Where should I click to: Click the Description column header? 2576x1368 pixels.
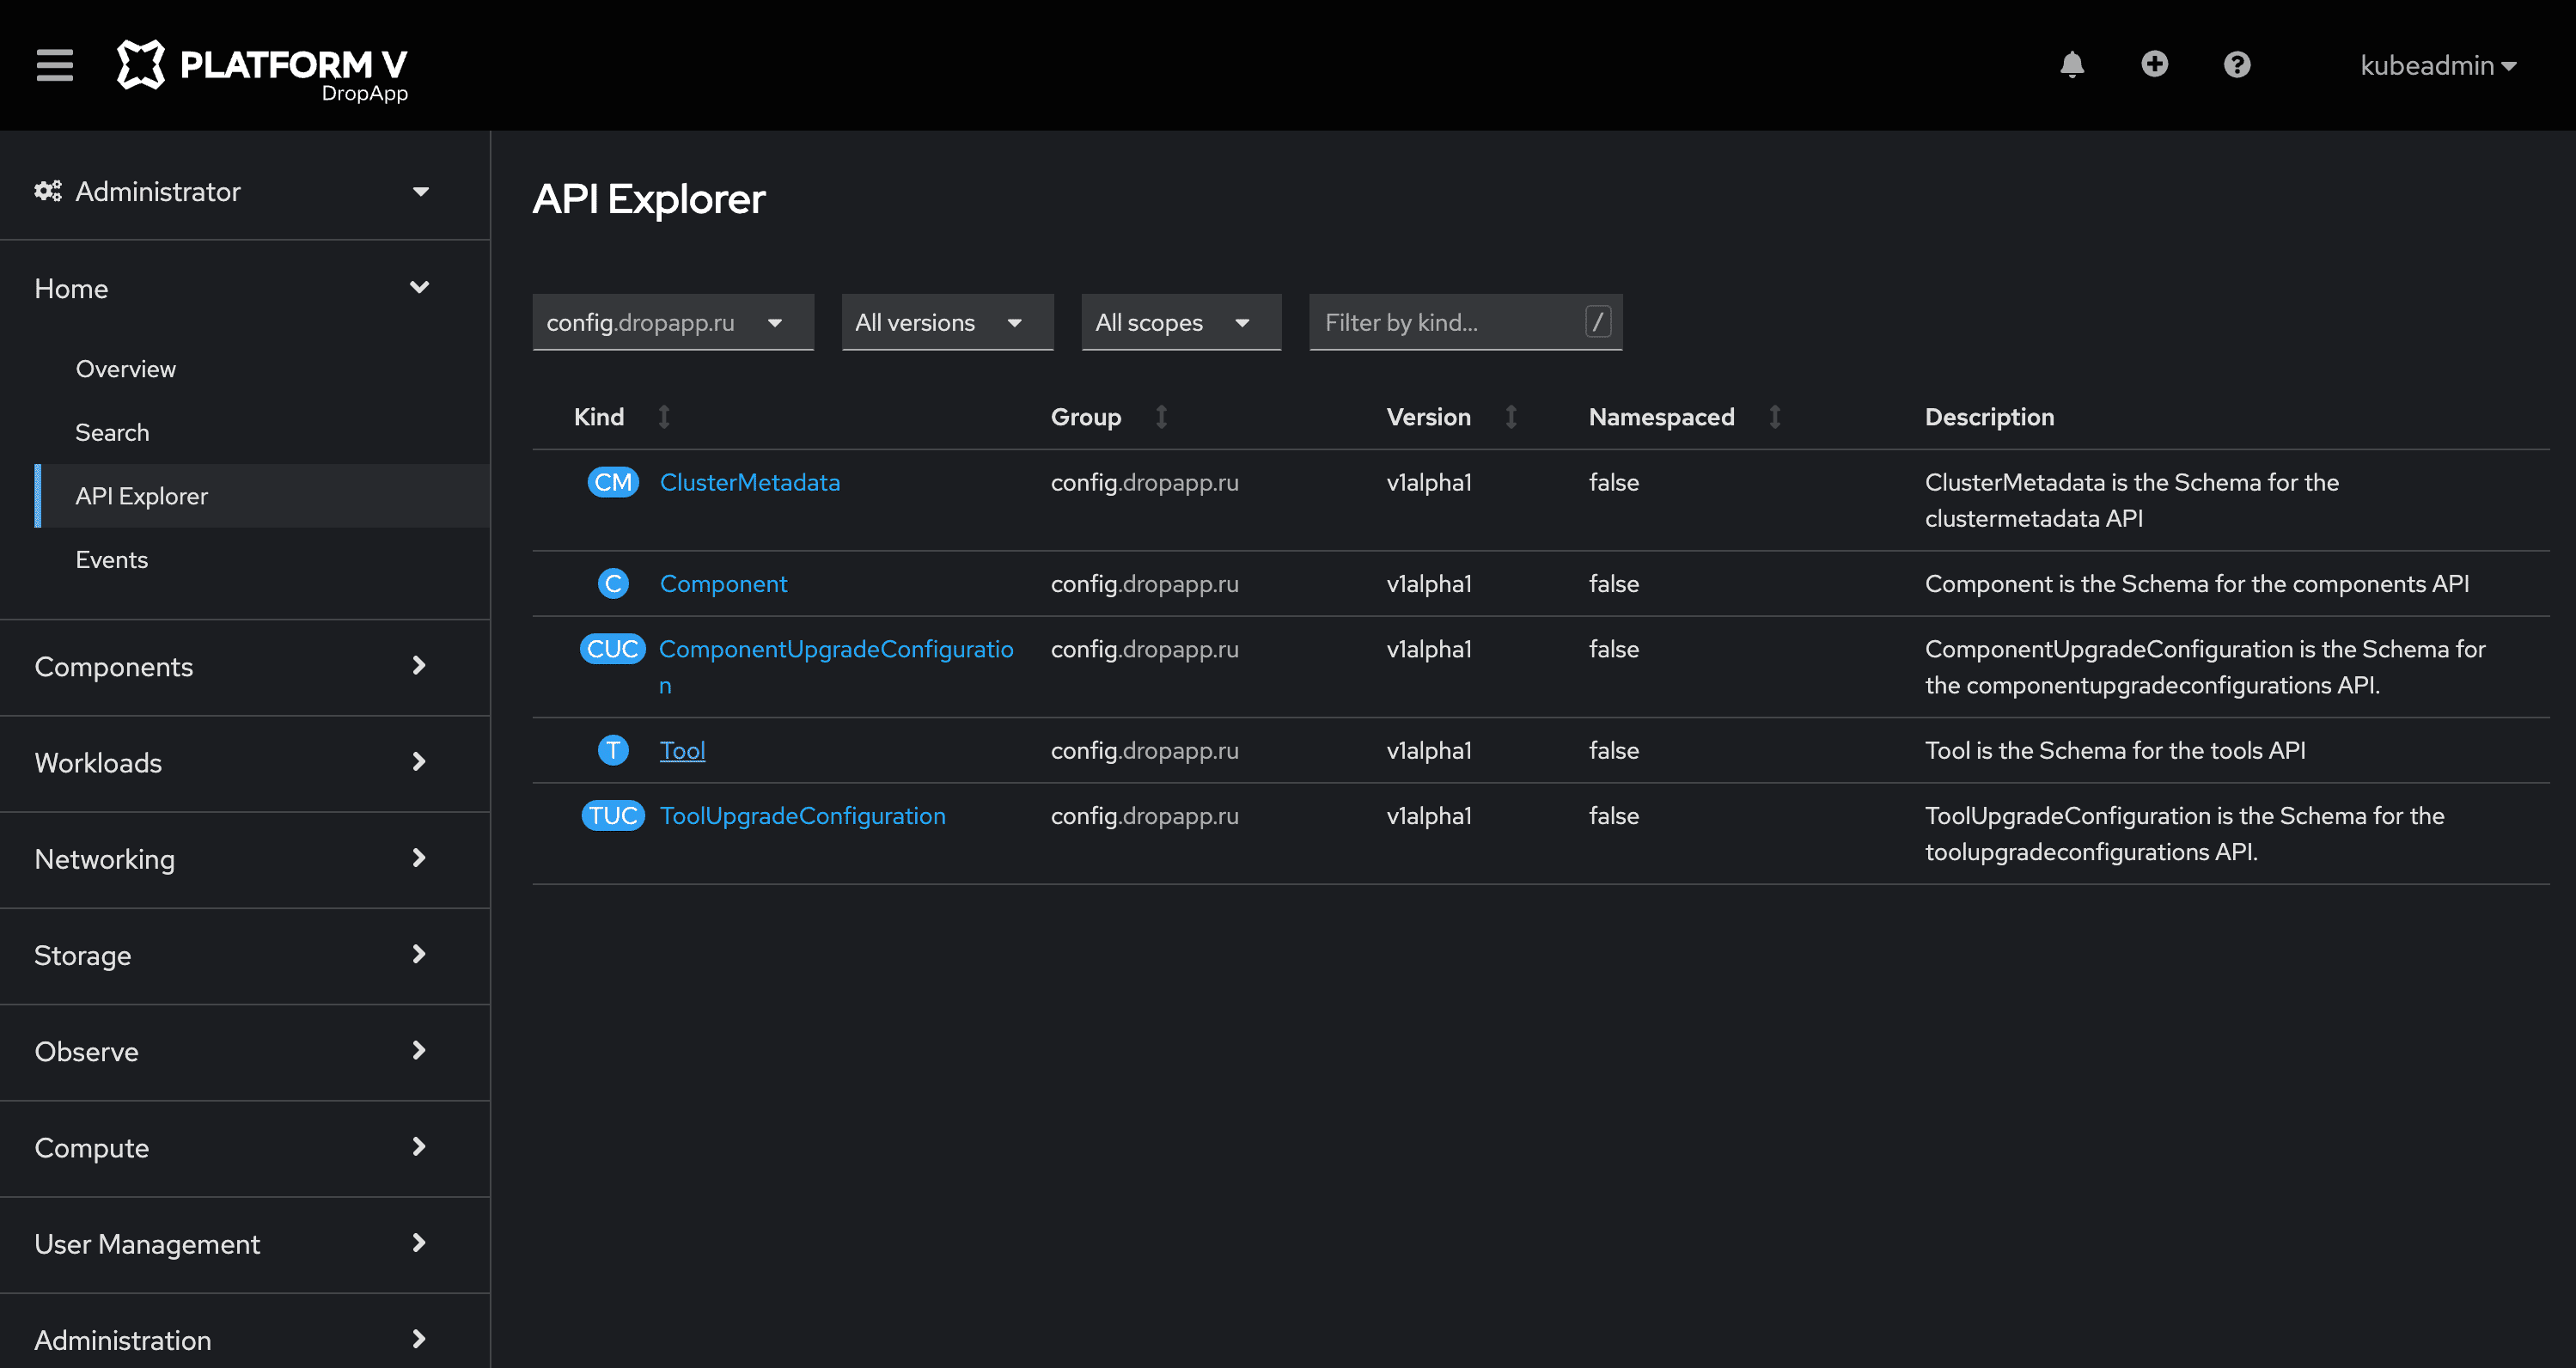click(1989, 417)
